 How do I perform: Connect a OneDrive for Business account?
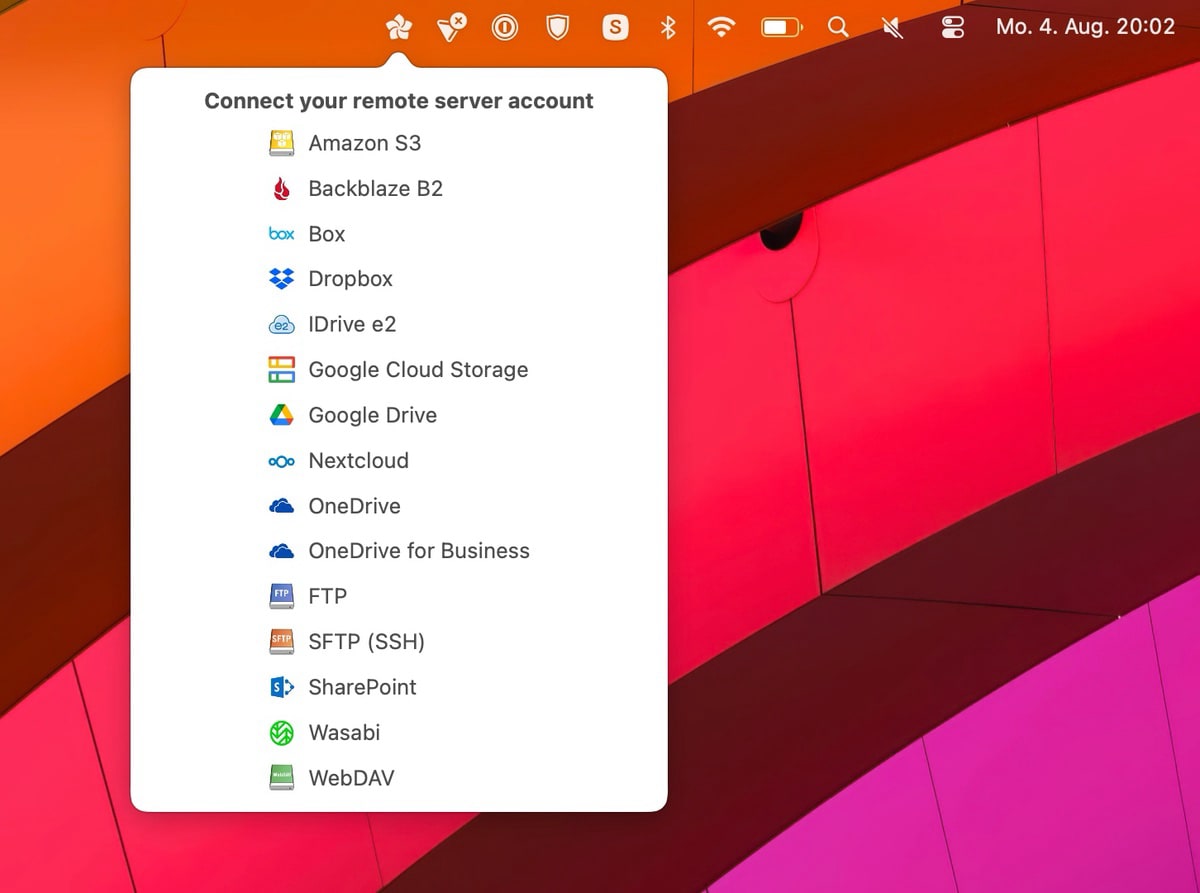click(418, 551)
